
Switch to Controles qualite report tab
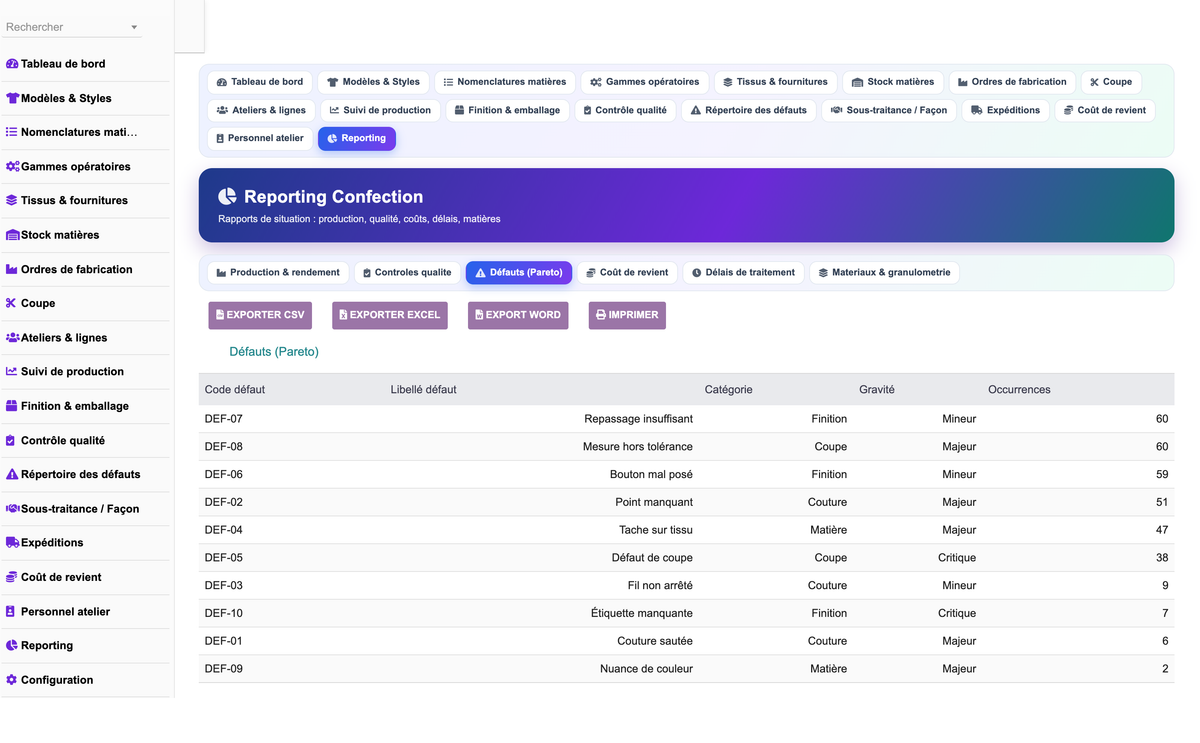pos(407,272)
